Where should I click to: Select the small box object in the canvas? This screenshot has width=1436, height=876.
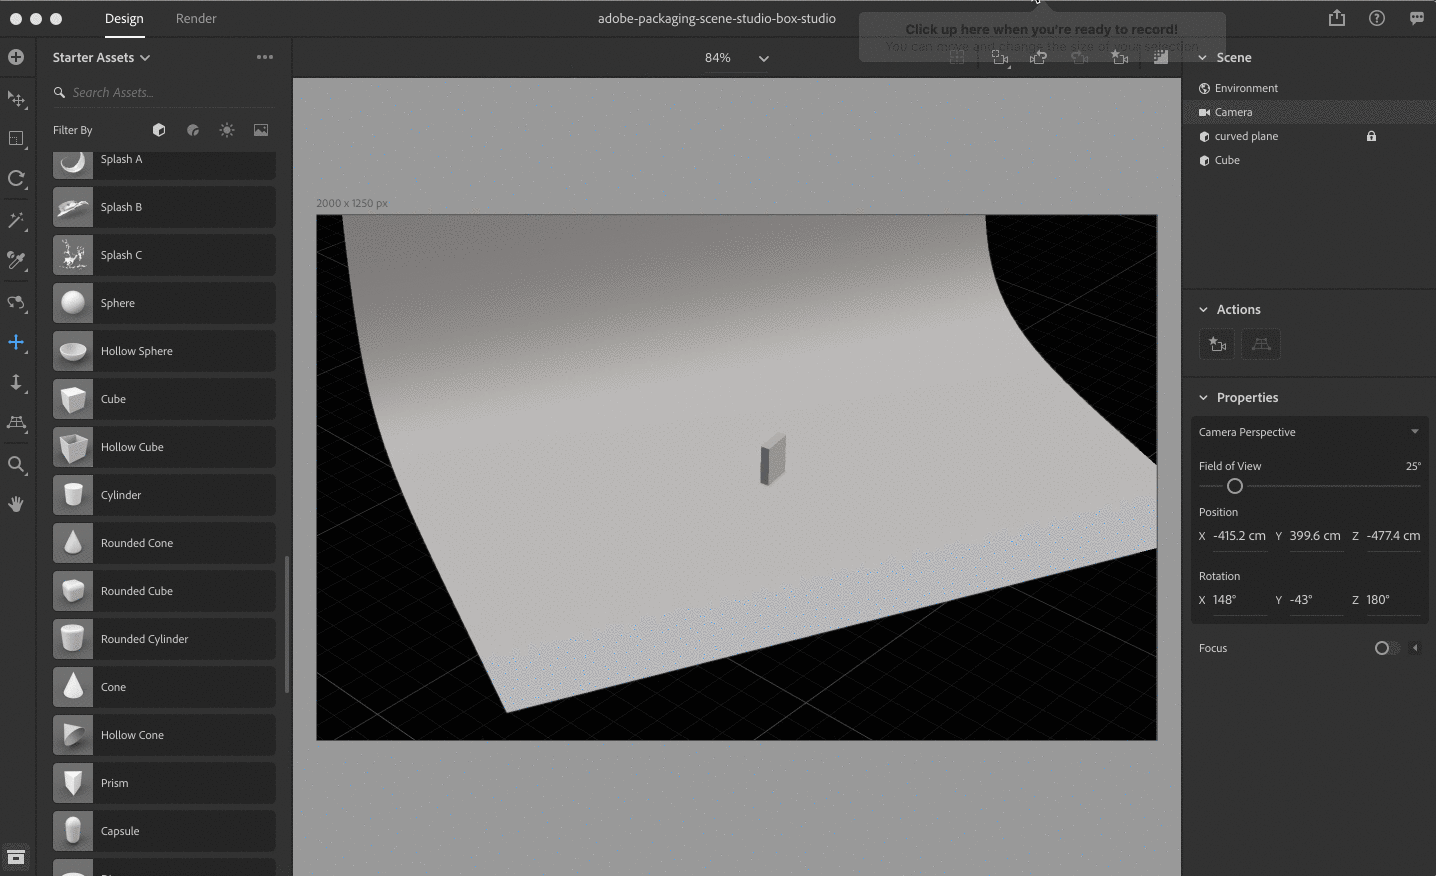773,459
